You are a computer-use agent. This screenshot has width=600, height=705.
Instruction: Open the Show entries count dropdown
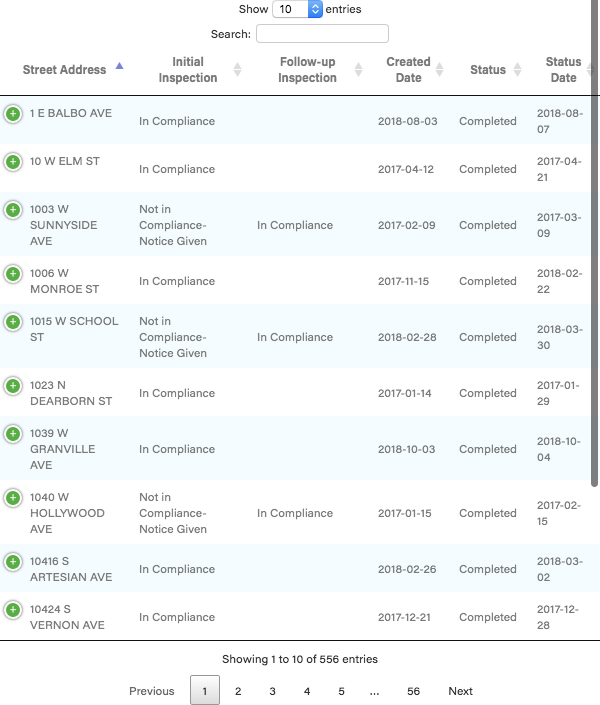click(297, 9)
